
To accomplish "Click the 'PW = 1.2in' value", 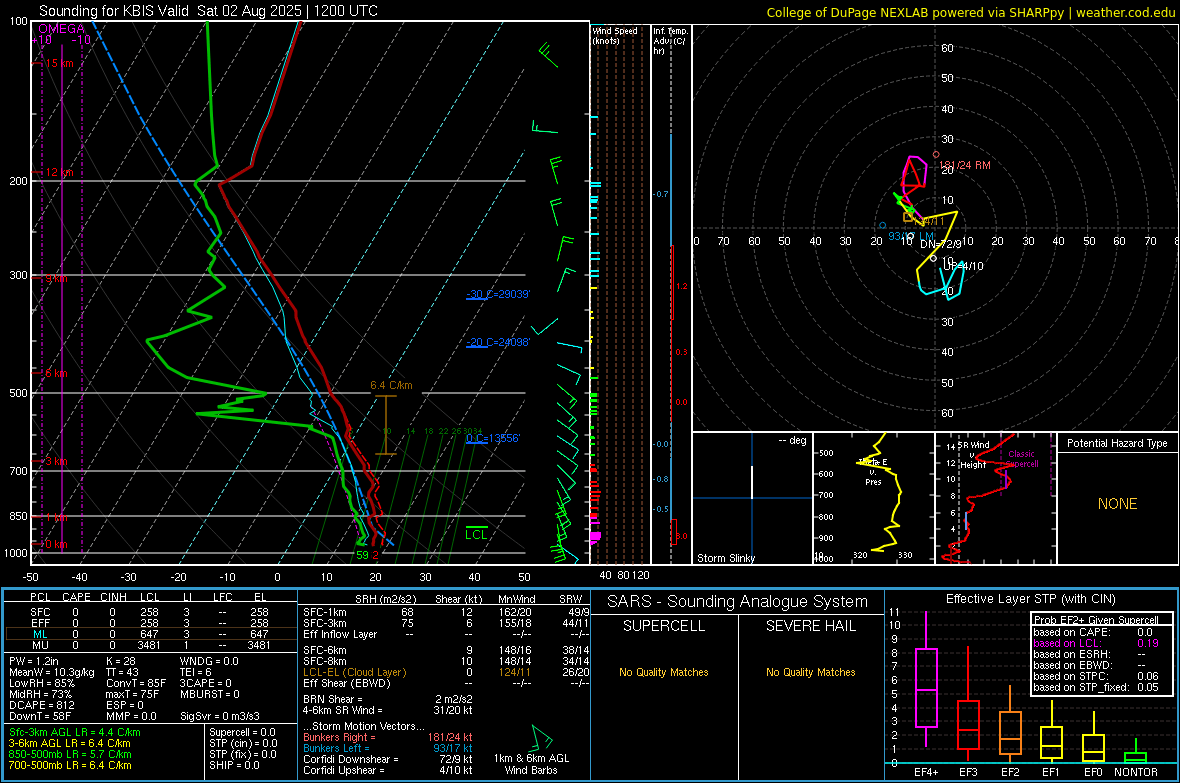I will (x=34, y=661).
